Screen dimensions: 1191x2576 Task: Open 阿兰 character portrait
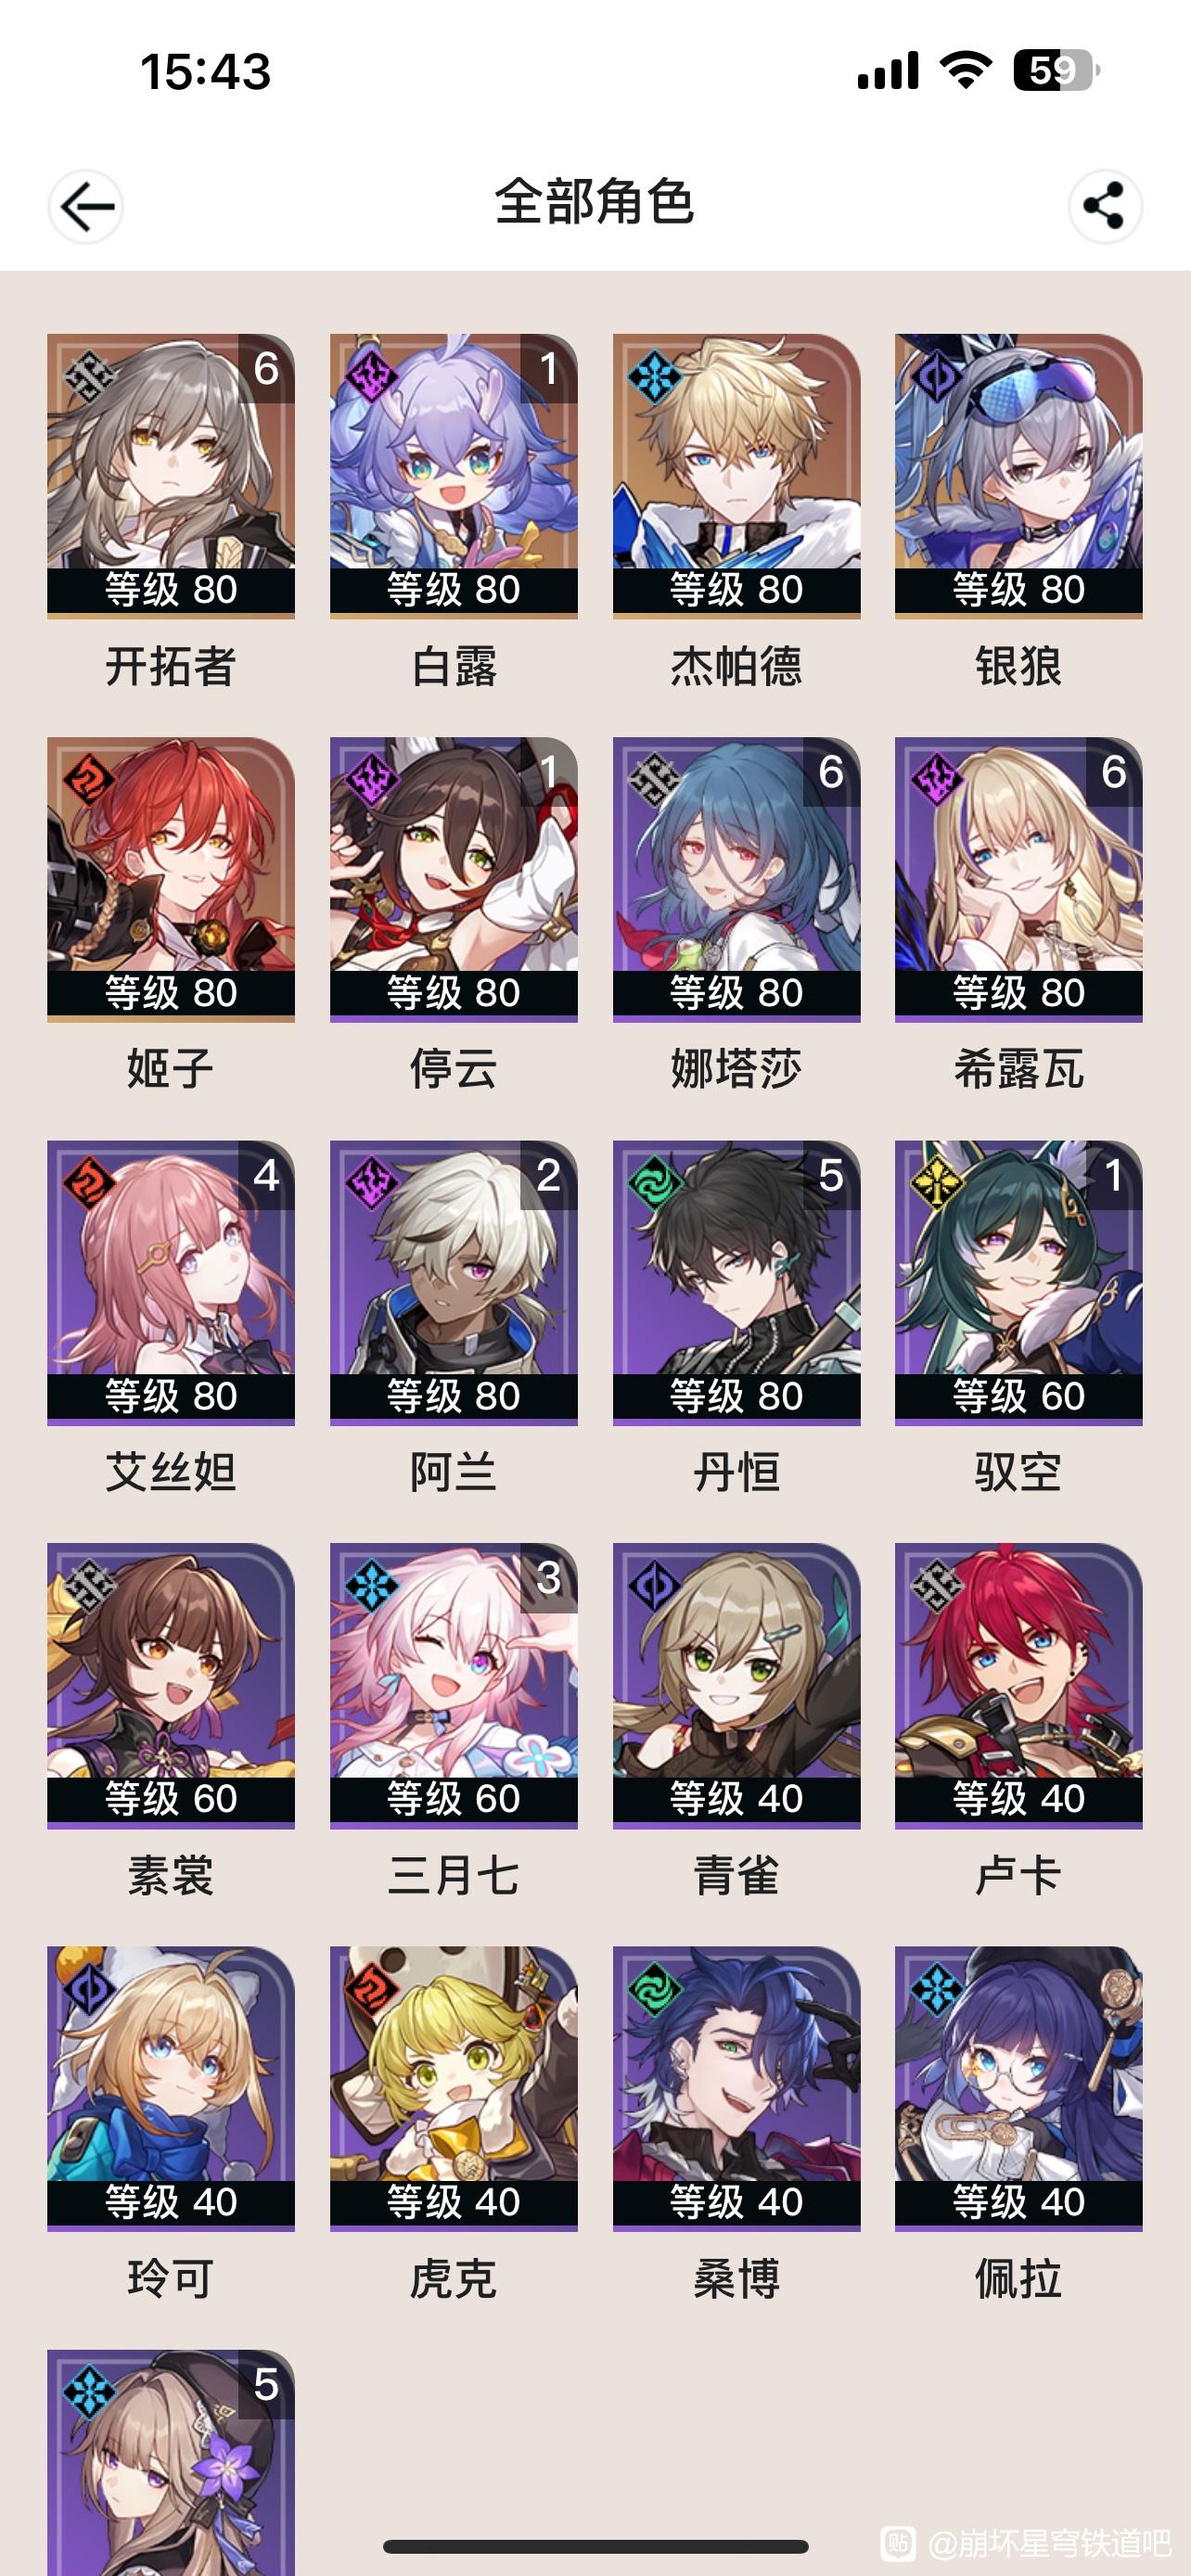point(454,1283)
